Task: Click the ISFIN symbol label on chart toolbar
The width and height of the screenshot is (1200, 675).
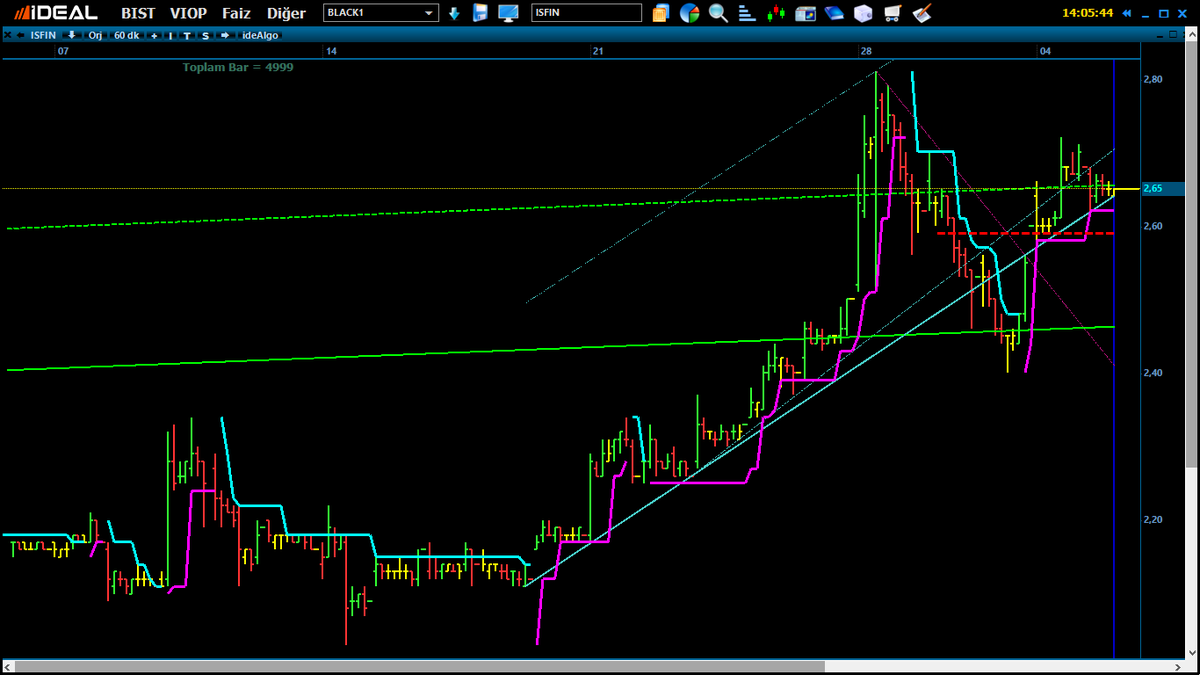Action: [44, 35]
